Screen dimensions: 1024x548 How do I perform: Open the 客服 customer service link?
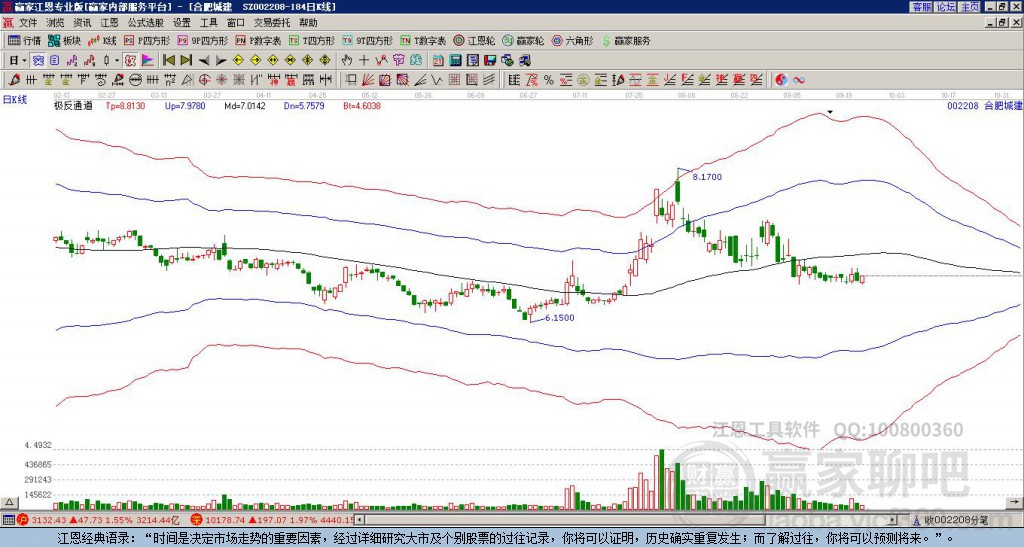pos(921,7)
